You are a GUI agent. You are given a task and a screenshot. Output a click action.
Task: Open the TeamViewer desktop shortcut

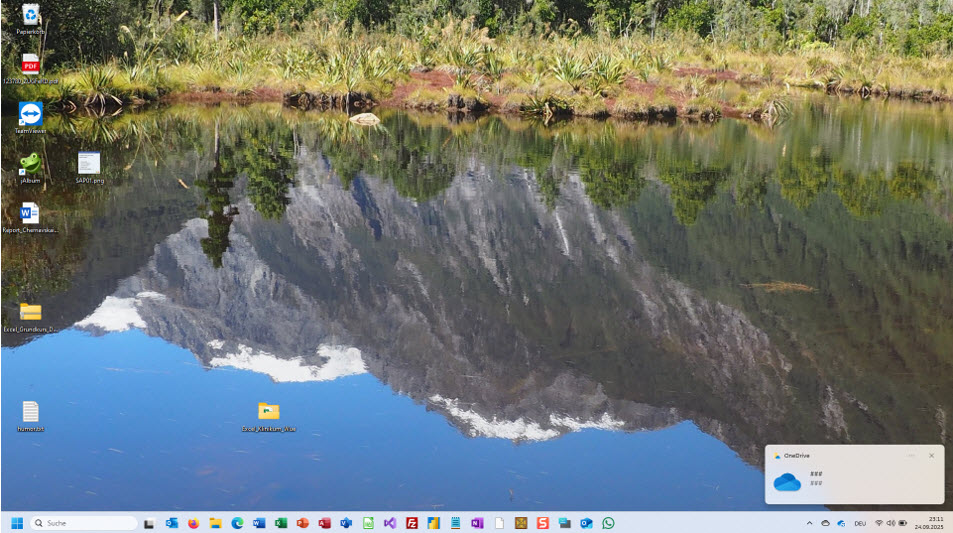click(31, 113)
